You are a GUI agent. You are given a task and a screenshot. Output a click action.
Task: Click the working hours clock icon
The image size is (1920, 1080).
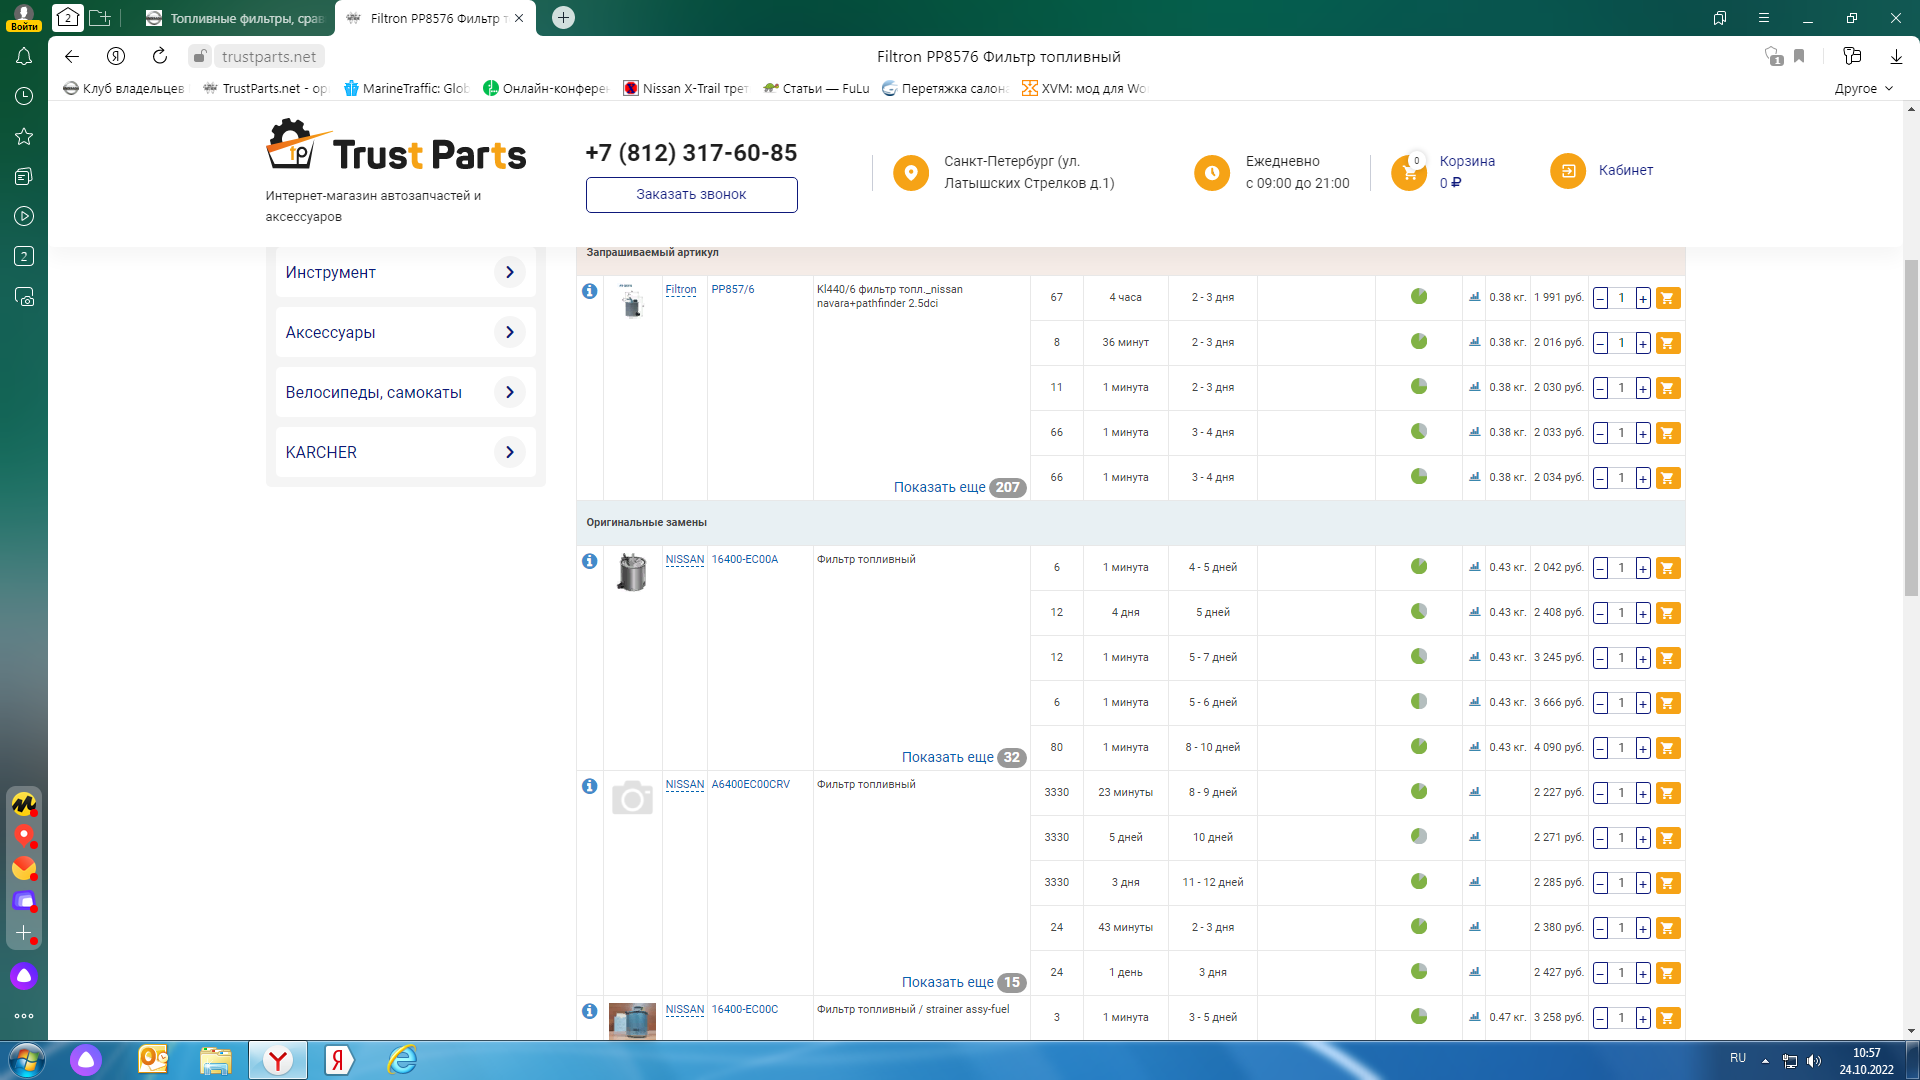point(1212,172)
